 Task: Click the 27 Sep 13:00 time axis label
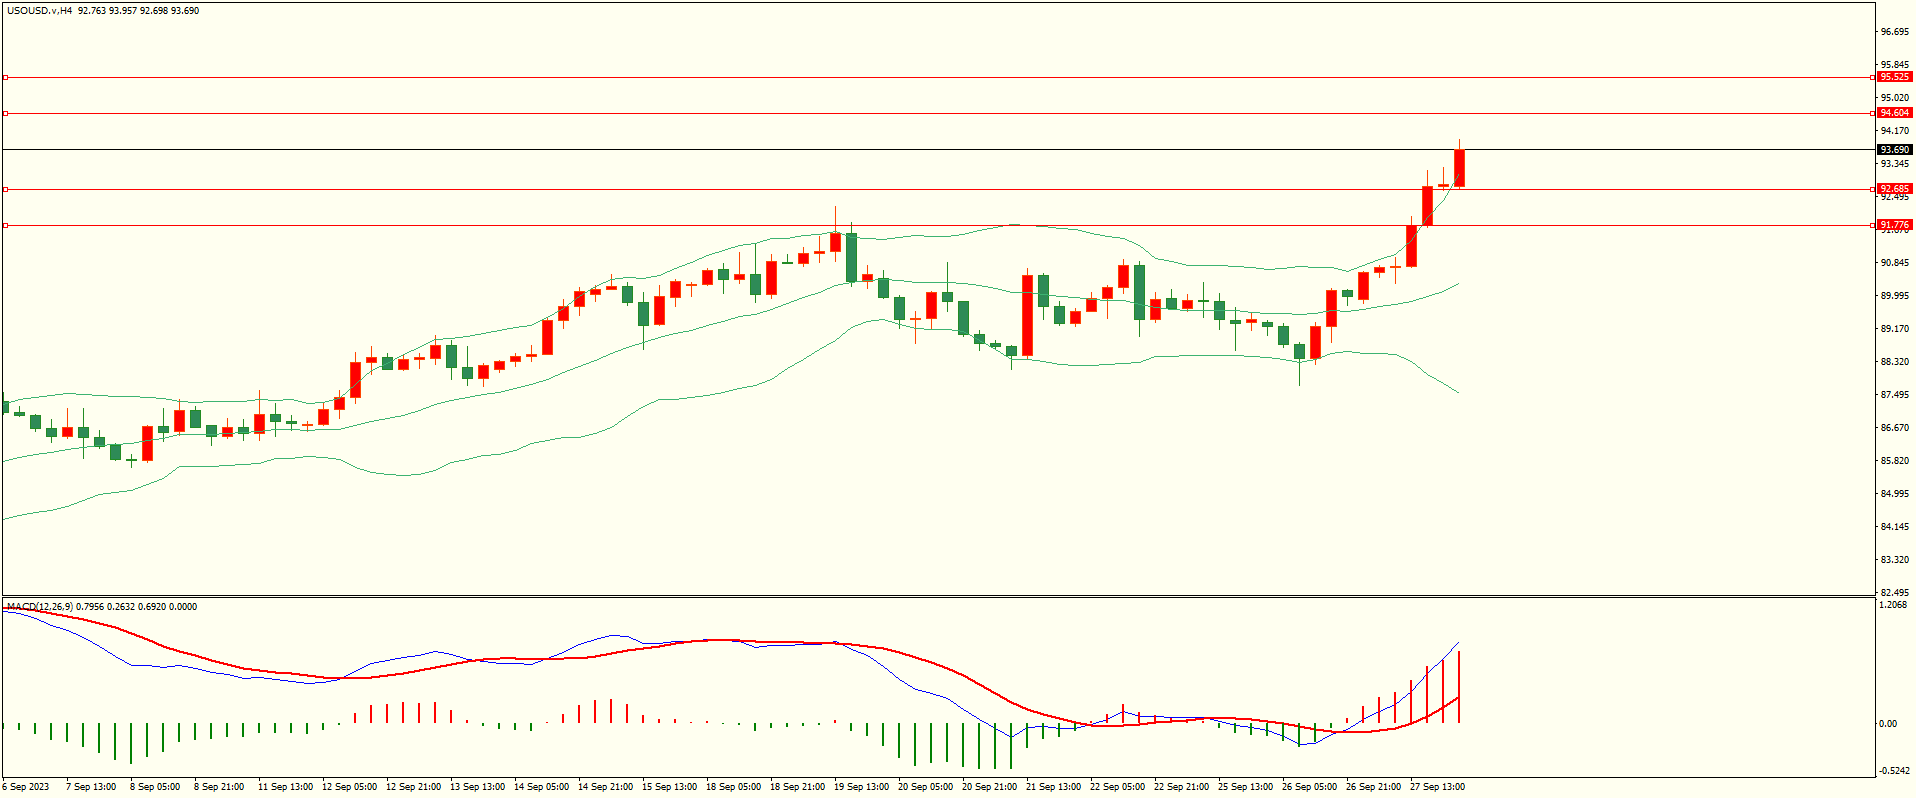[1437, 787]
